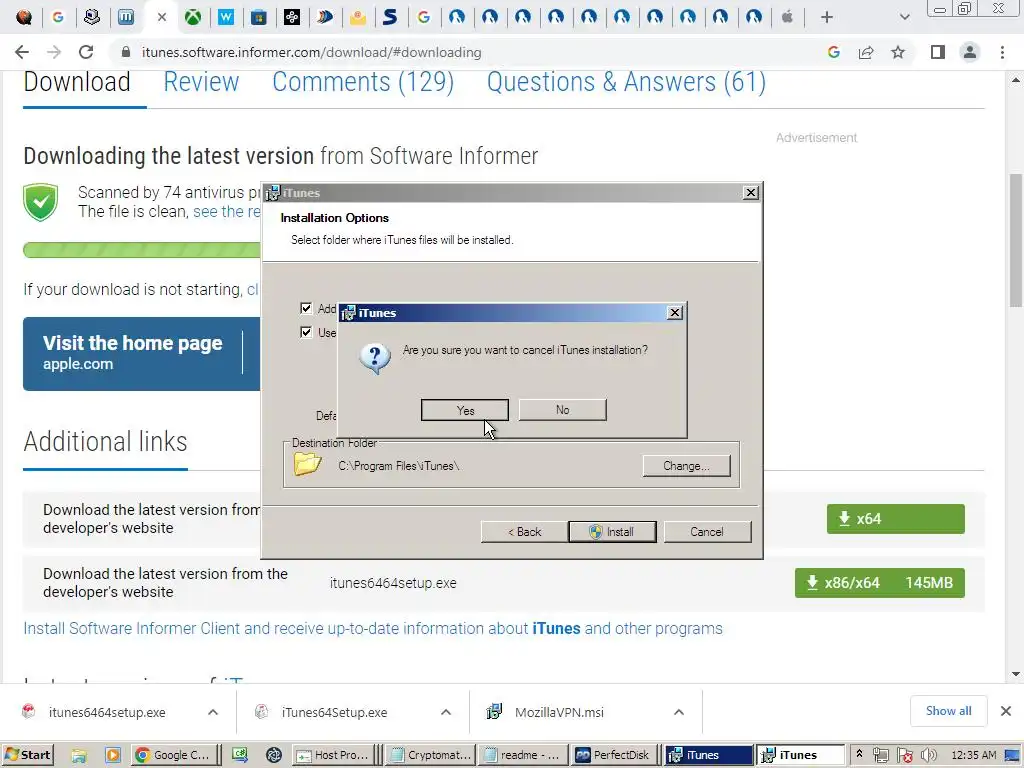This screenshot has width=1024, height=768.
Task: Click the Windows Start button
Action: [27, 755]
